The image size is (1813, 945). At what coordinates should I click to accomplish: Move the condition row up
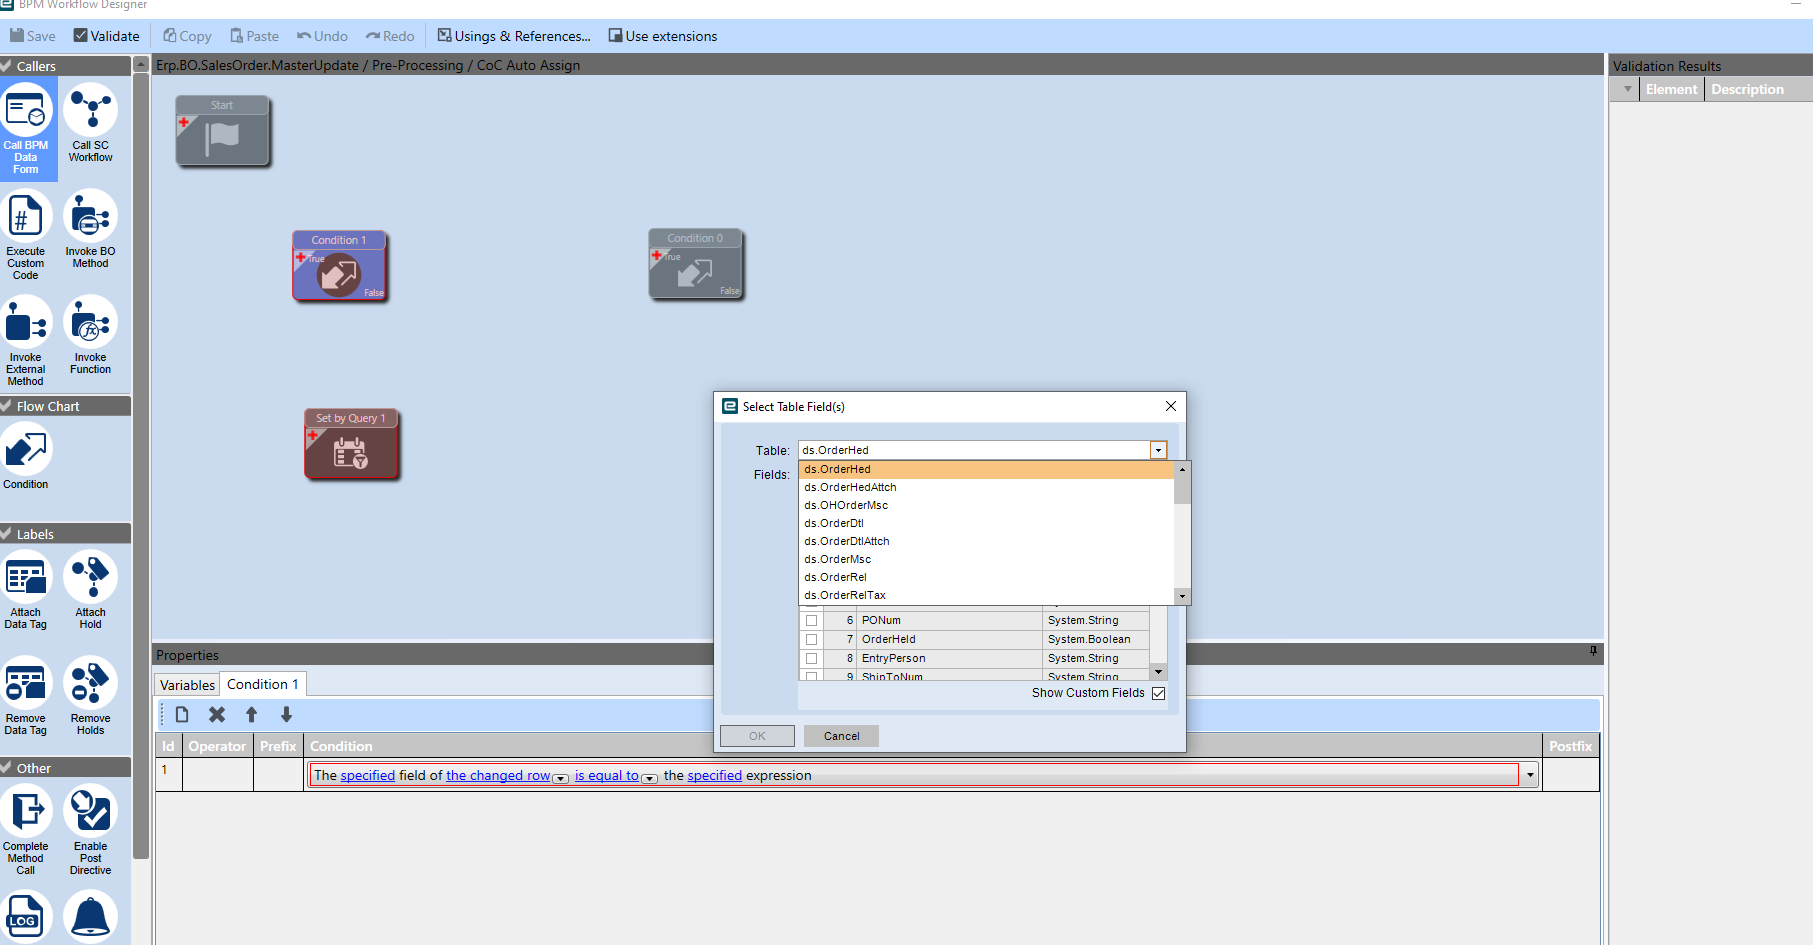(x=252, y=714)
